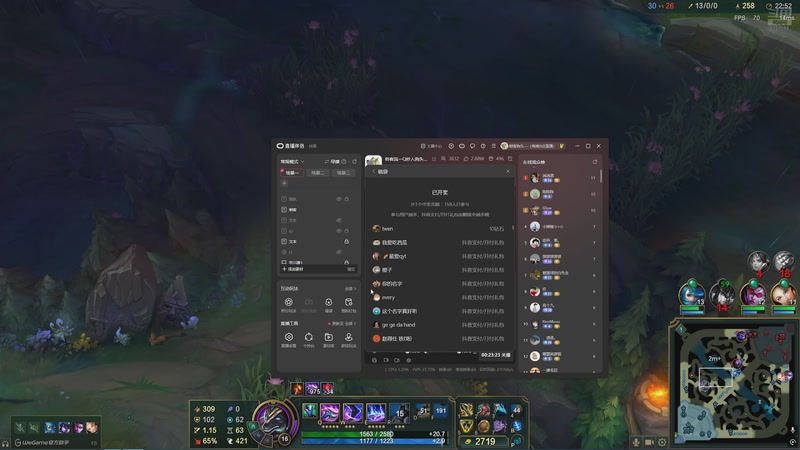Click Q ability icon in game HUD
Screen dimensions: 800x450
pyautogui.click(x=330, y=412)
